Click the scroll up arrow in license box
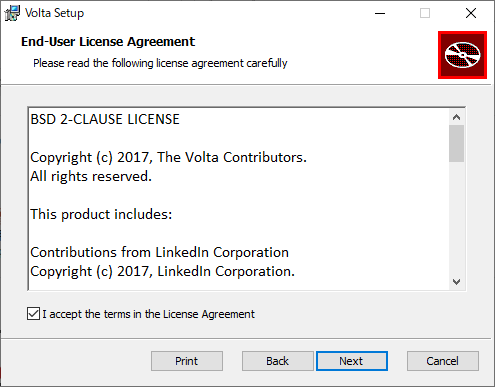The height and width of the screenshot is (387, 495). [x=456, y=117]
